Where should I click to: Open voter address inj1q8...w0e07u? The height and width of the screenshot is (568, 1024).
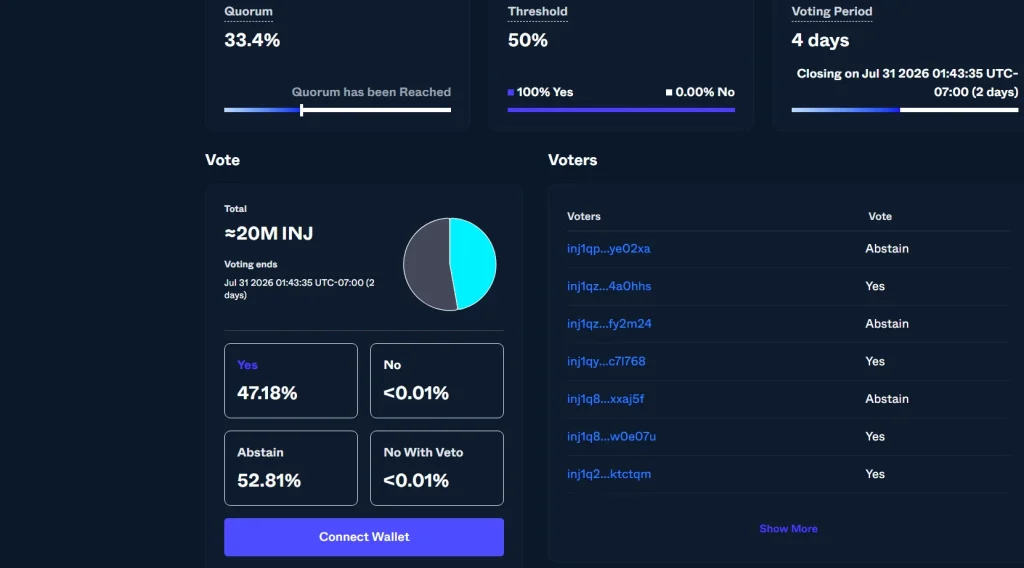click(x=611, y=436)
